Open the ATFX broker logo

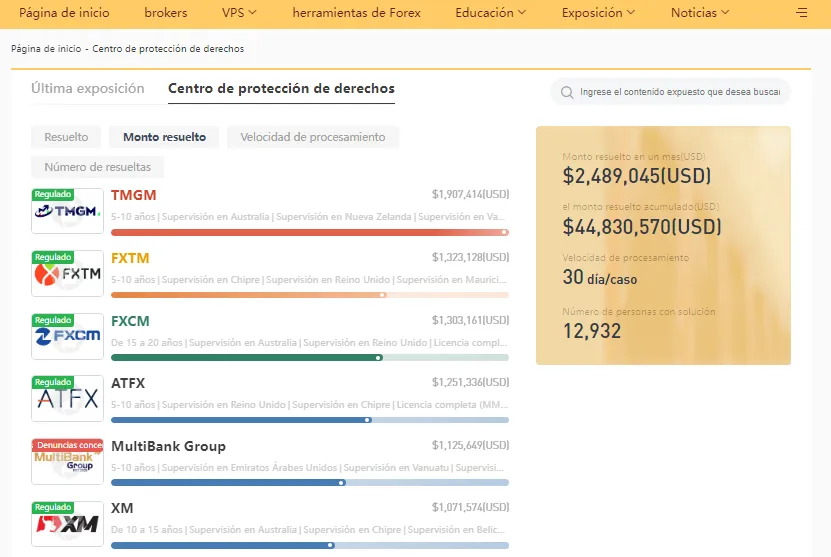[x=67, y=399]
